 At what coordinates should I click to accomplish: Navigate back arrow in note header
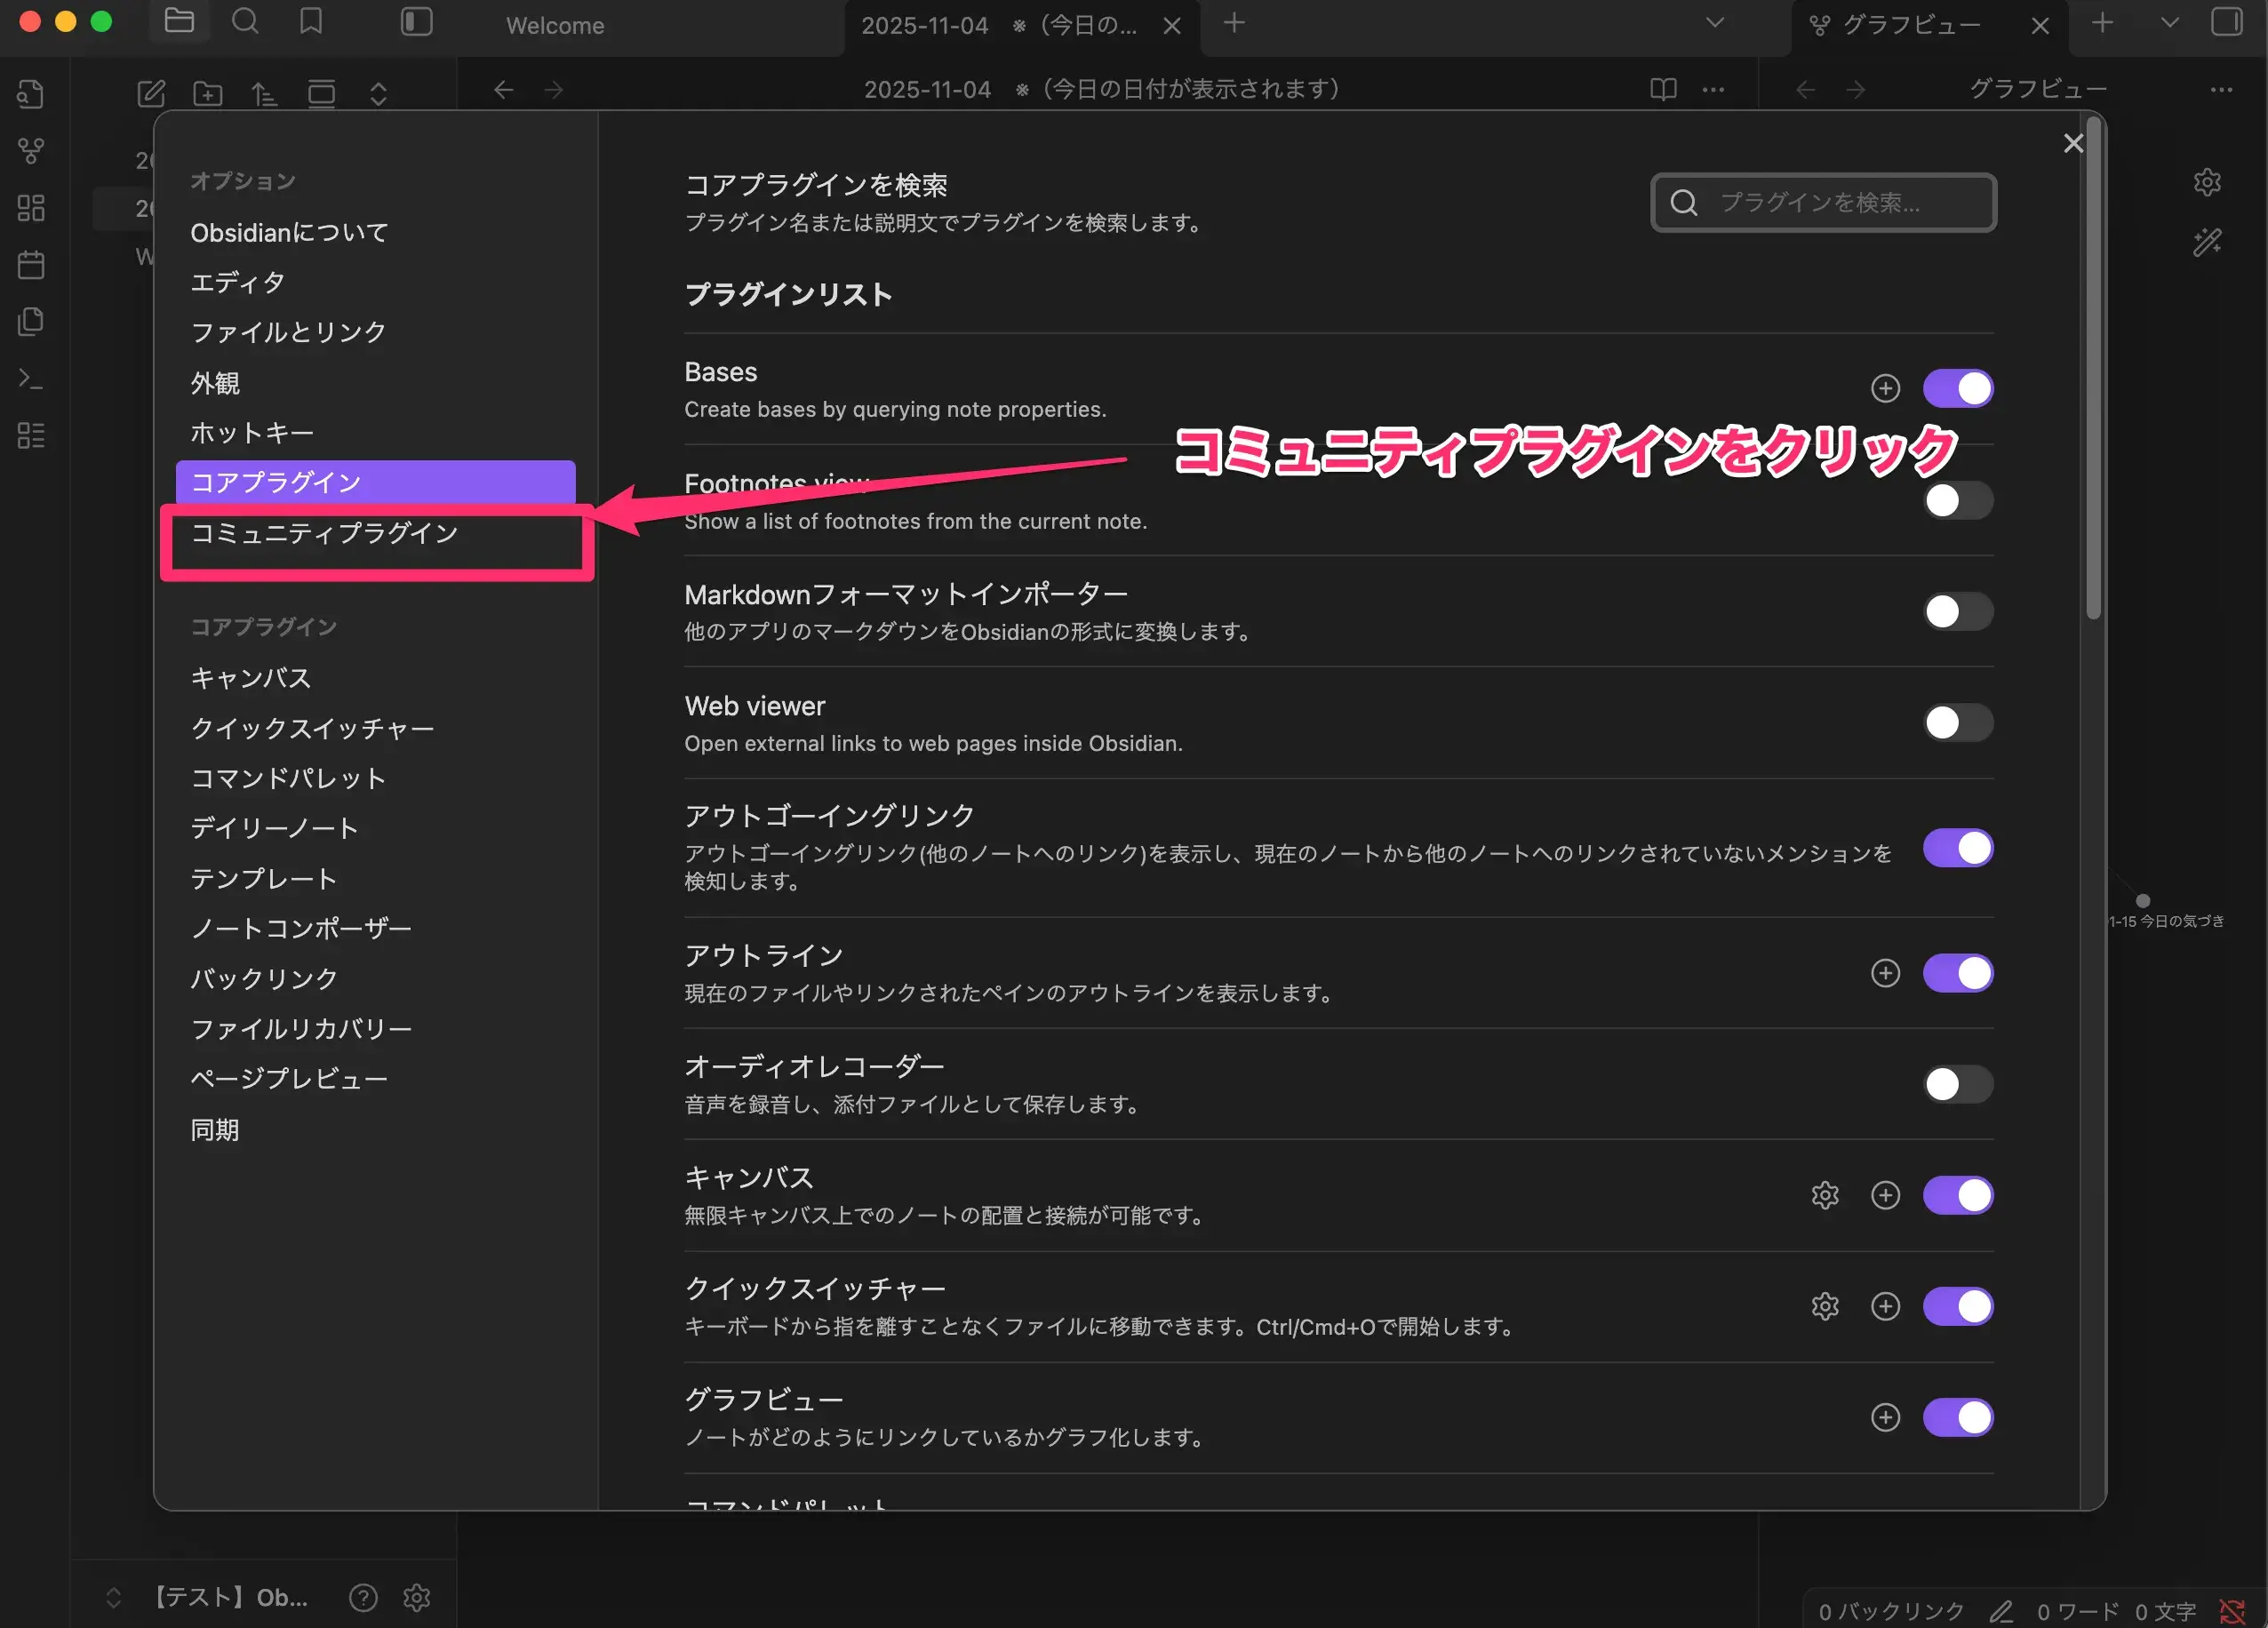[x=503, y=90]
